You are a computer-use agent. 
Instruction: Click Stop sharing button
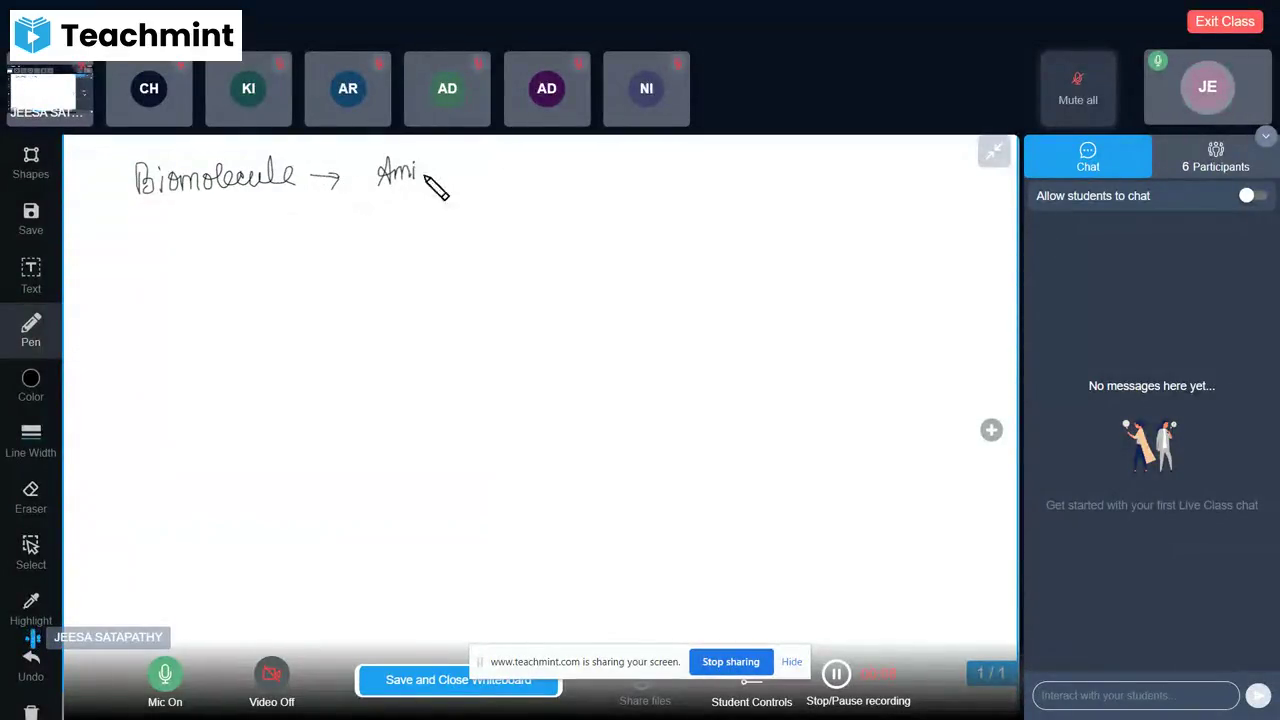(x=731, y=662)
